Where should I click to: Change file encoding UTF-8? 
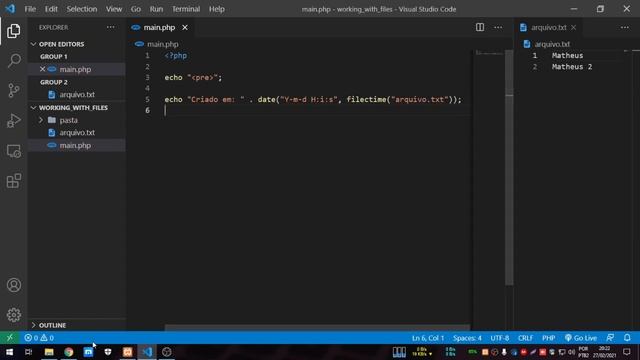tap(500, 338)
